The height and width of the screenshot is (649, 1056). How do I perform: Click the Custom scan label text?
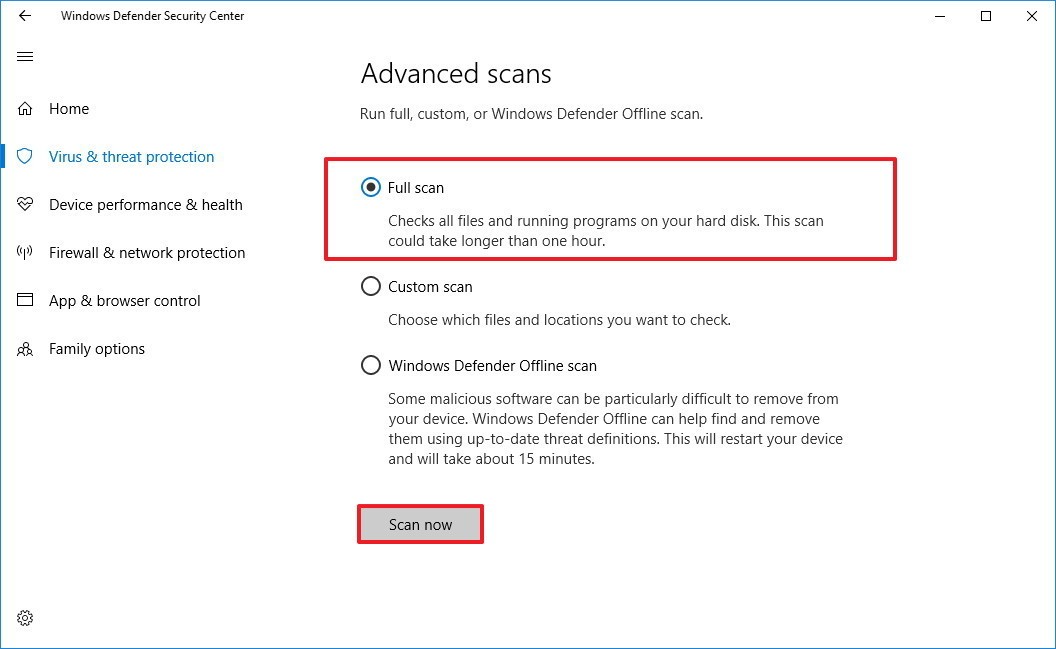click(x=430, y=287)
